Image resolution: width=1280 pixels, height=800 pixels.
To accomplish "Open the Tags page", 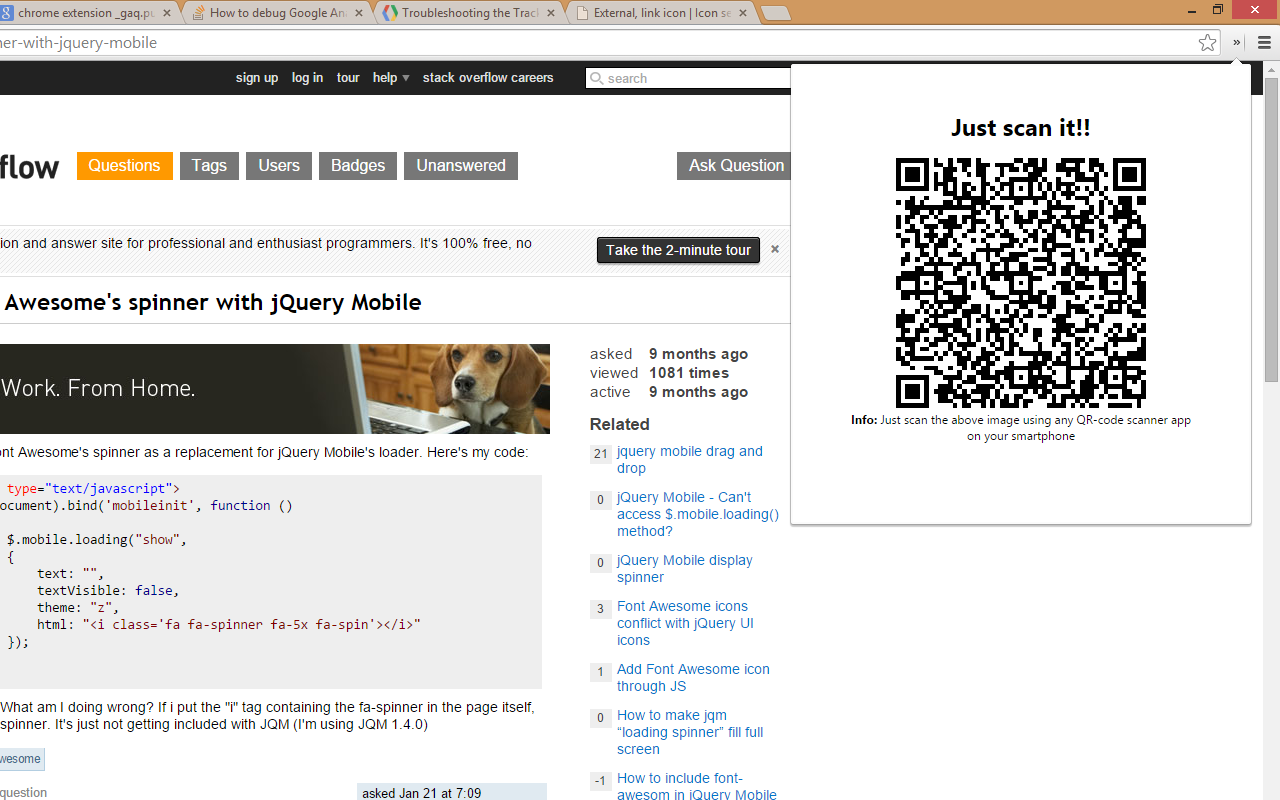I will pos(208,166).
